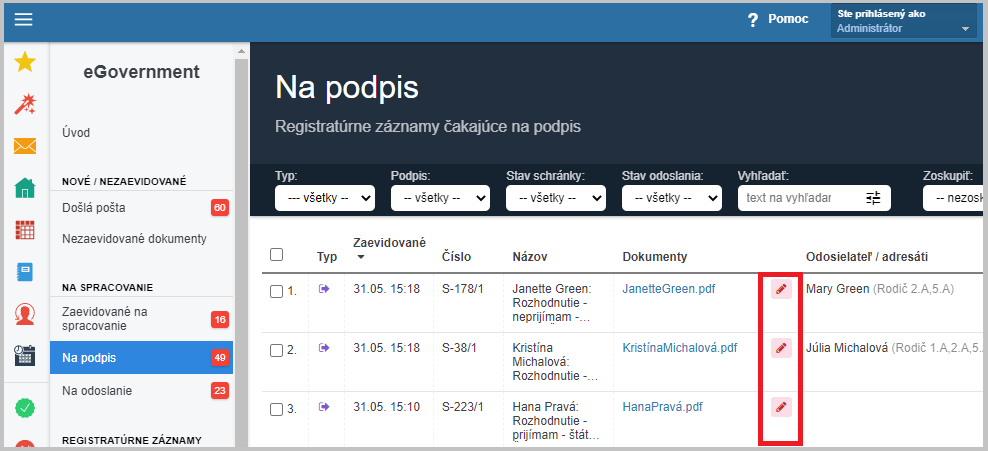Viewport: 988px width, 451px height.
Task: Expand the Administrátor user dropdown
Action: point(904,21)
